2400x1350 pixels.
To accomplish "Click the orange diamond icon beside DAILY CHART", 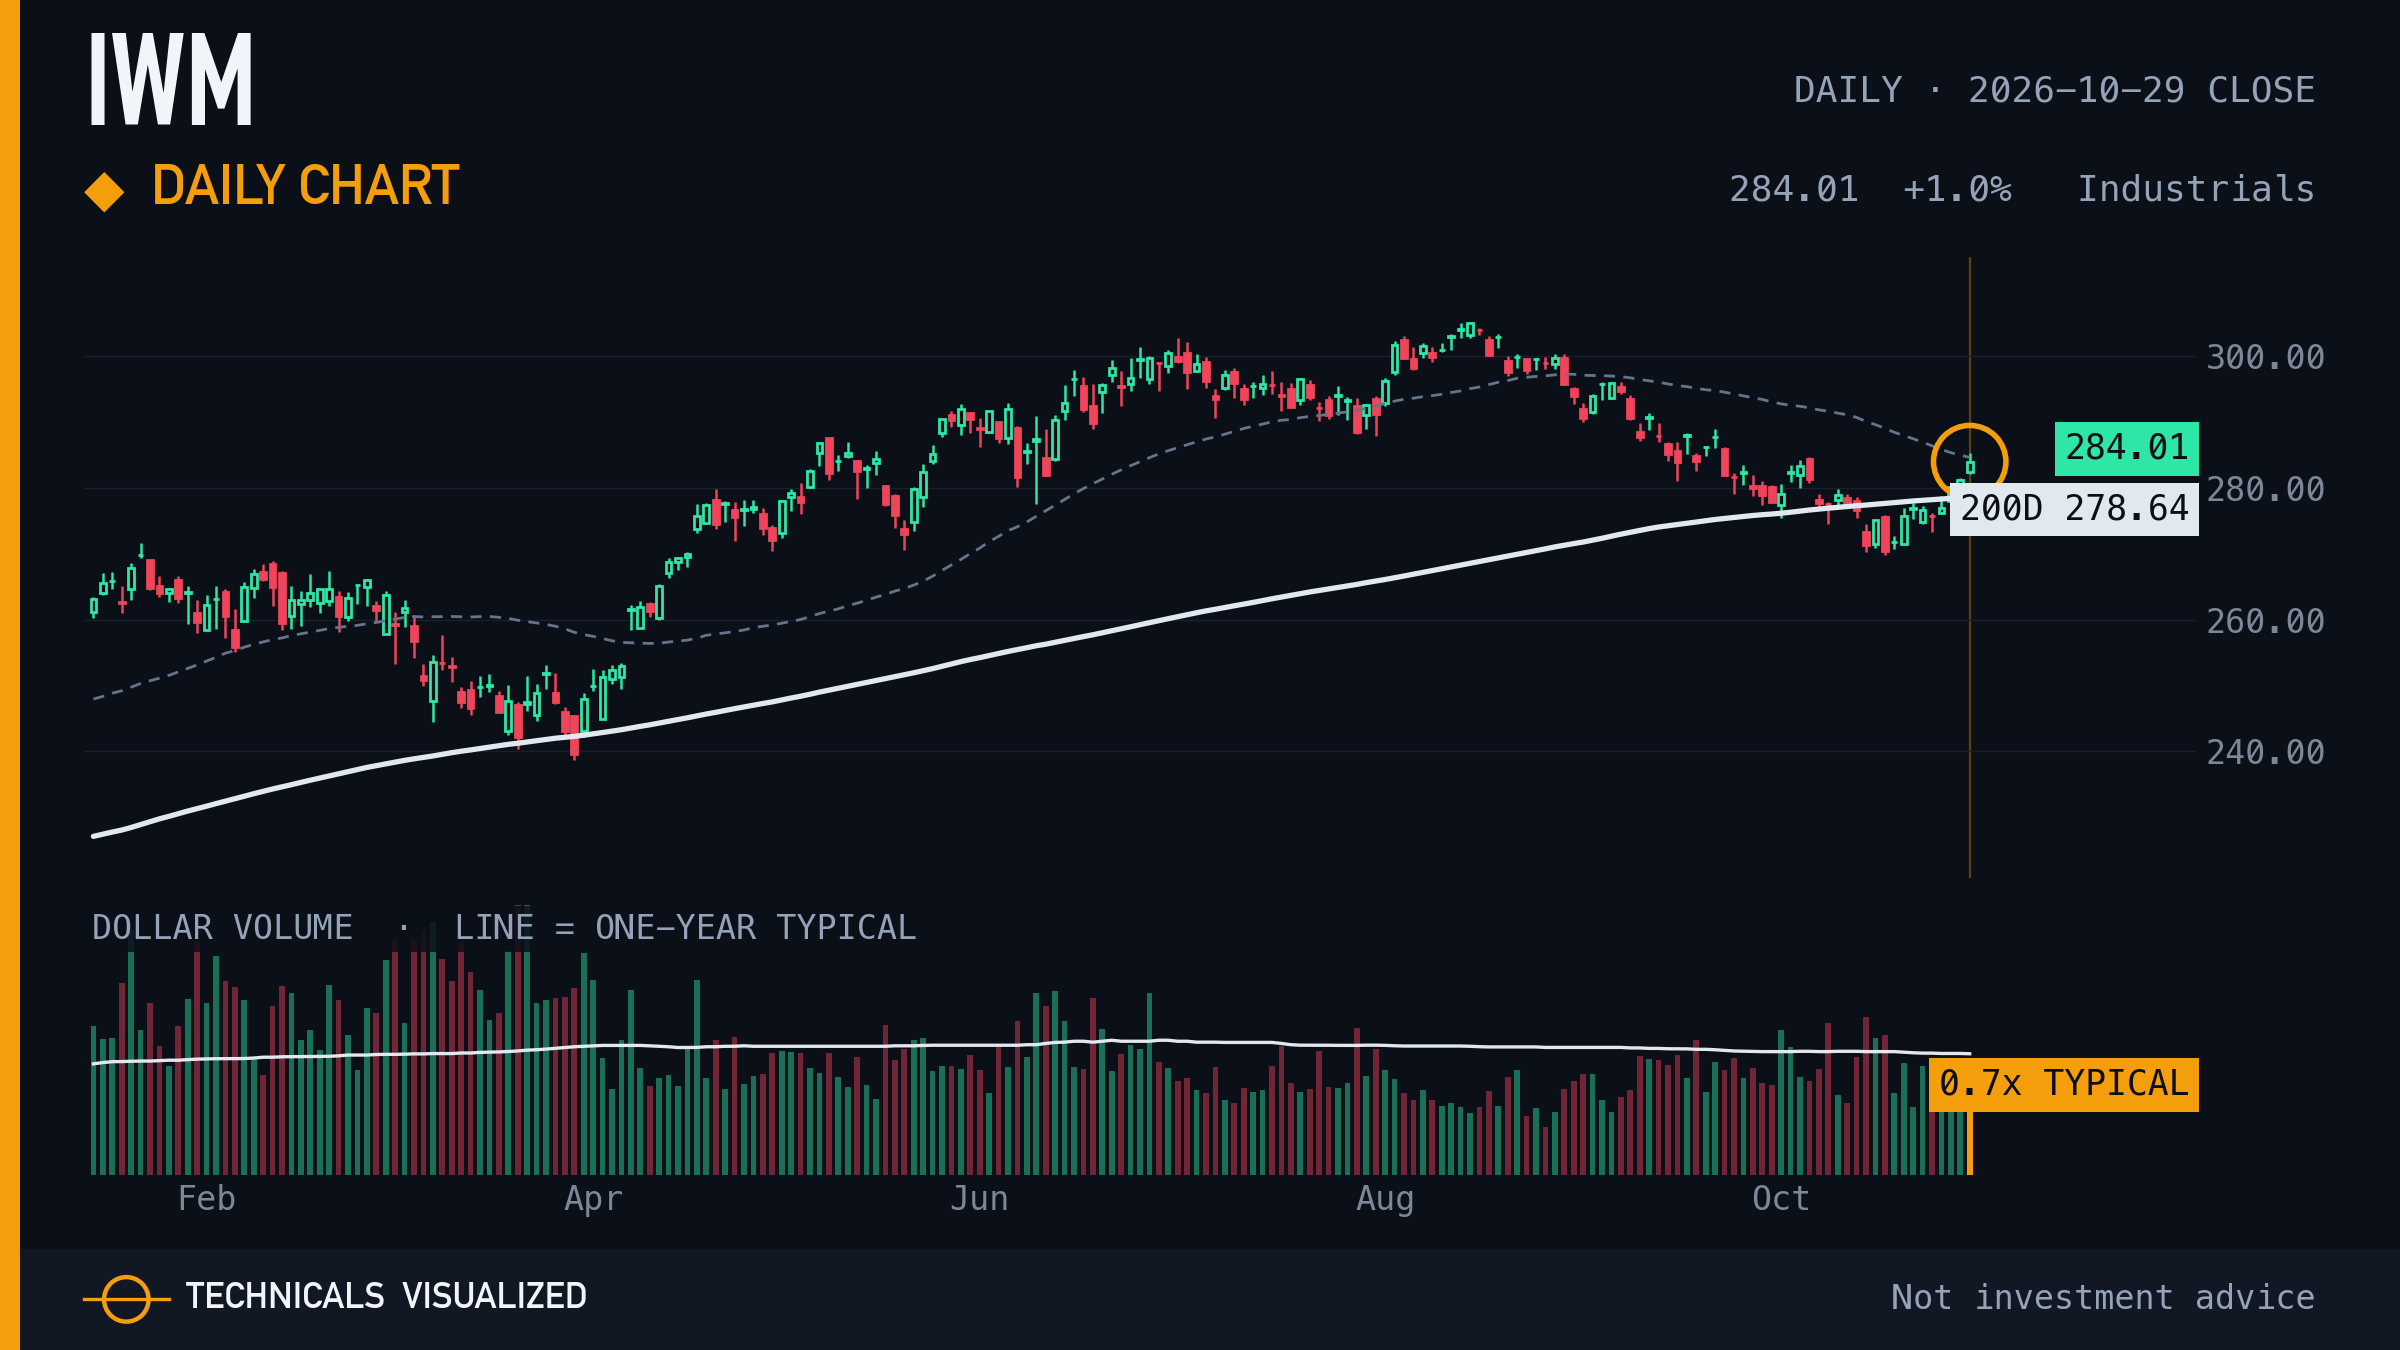I will tap(104, 191).
